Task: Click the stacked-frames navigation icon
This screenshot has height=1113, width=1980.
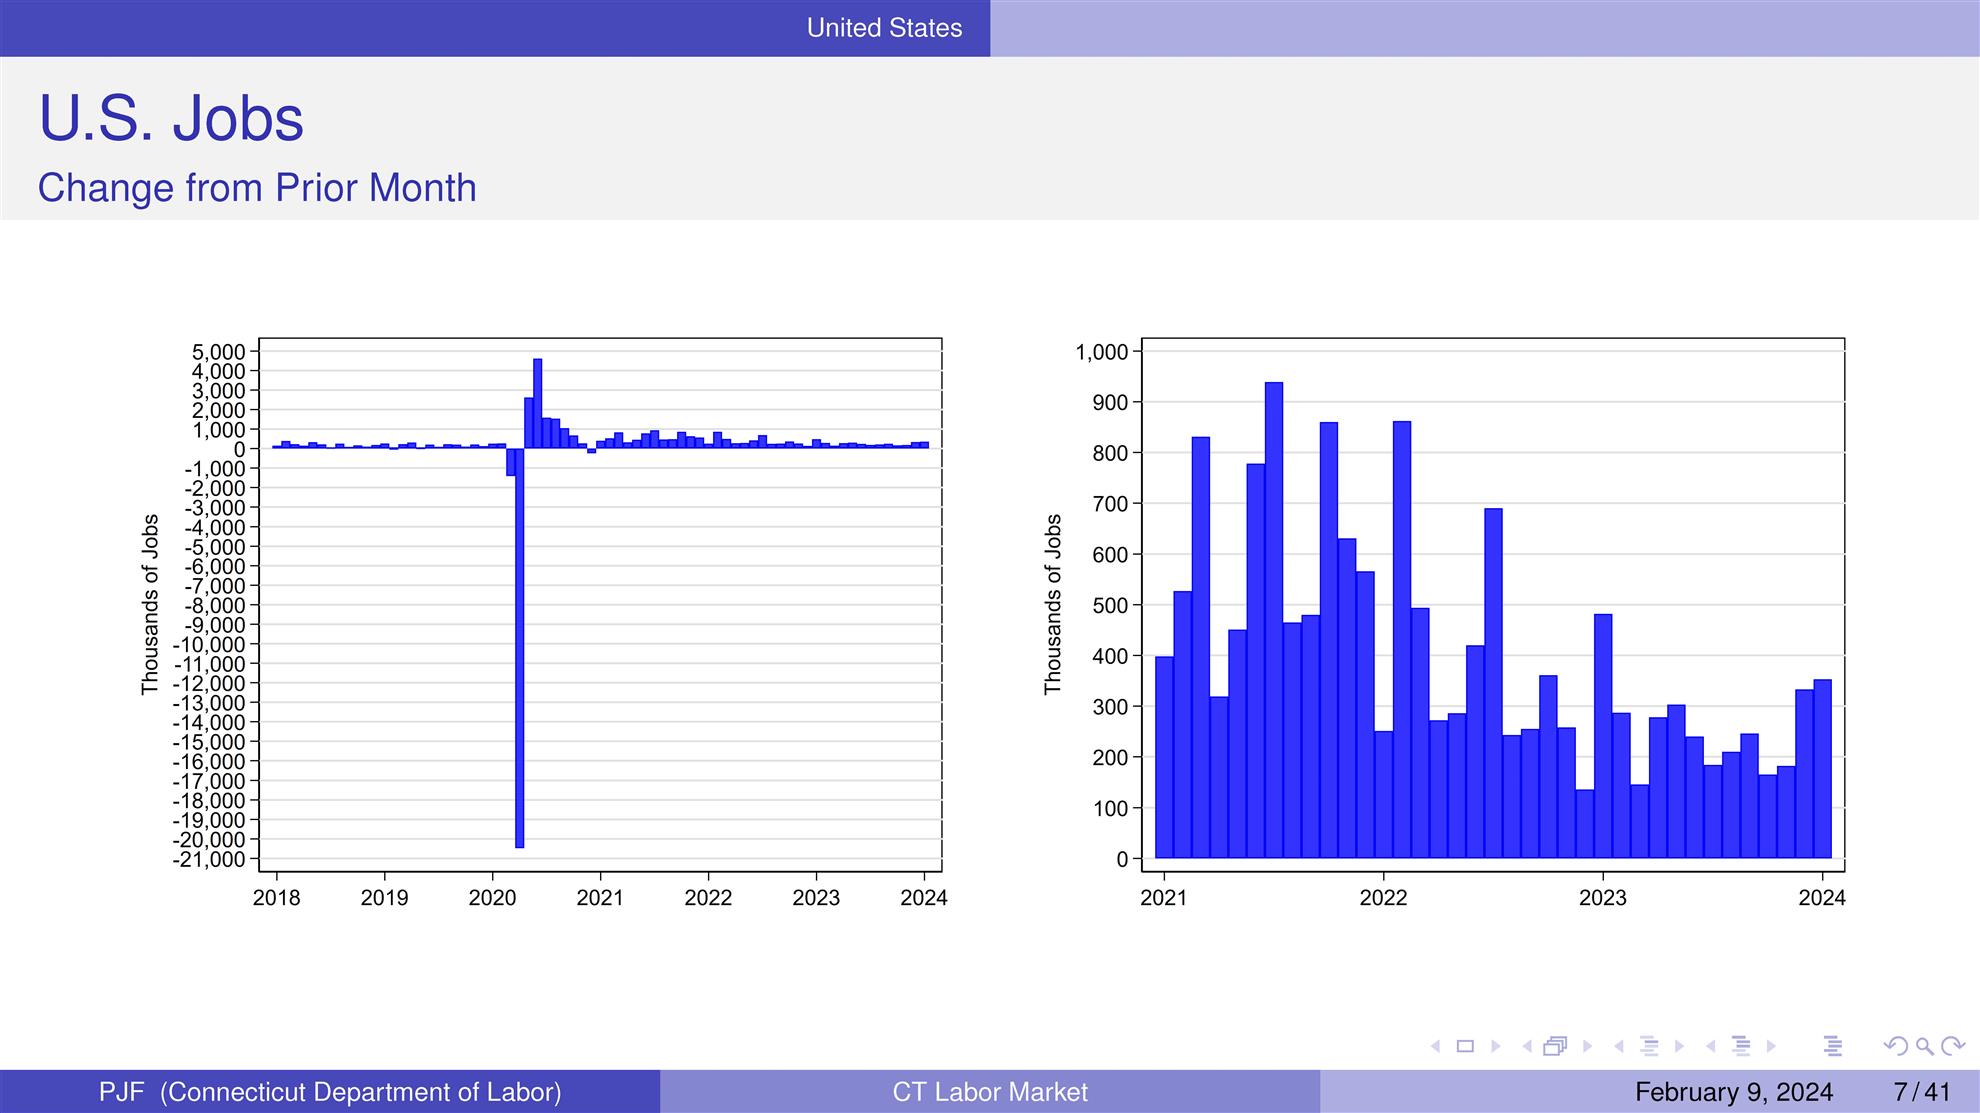Action: tap(1556, 1046)
